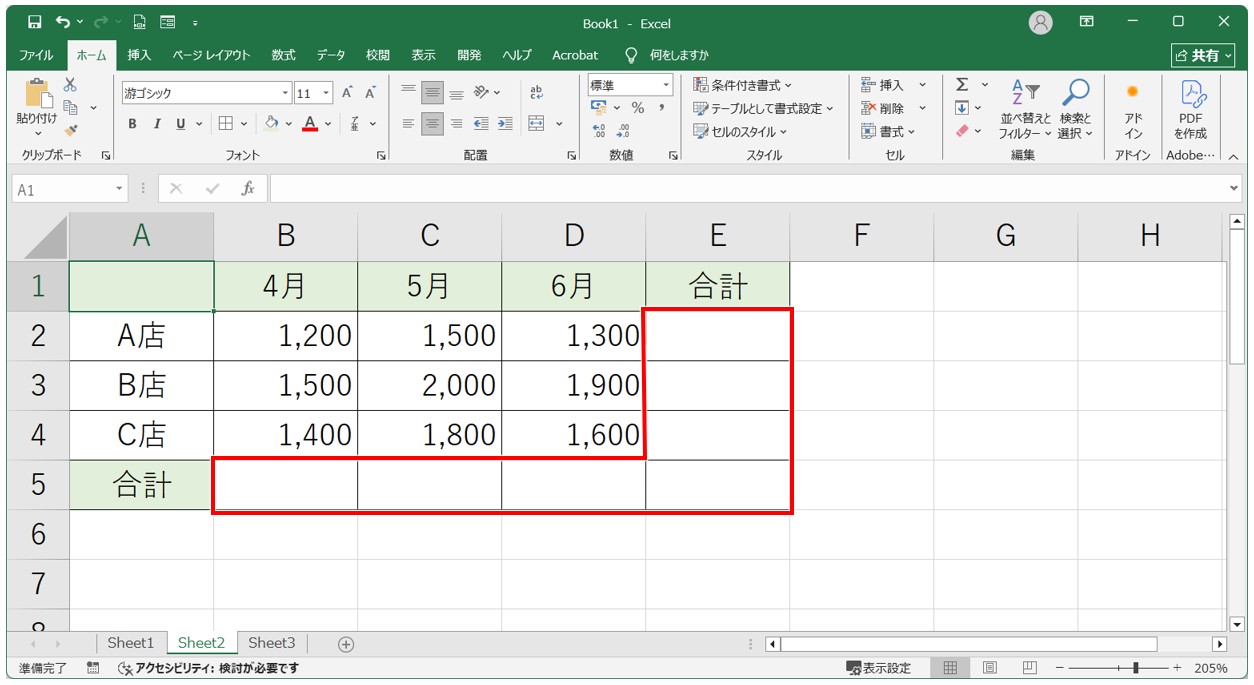Open the font size dropdown
This screenshot has height=685, width=1254.
tap(327, 93)
